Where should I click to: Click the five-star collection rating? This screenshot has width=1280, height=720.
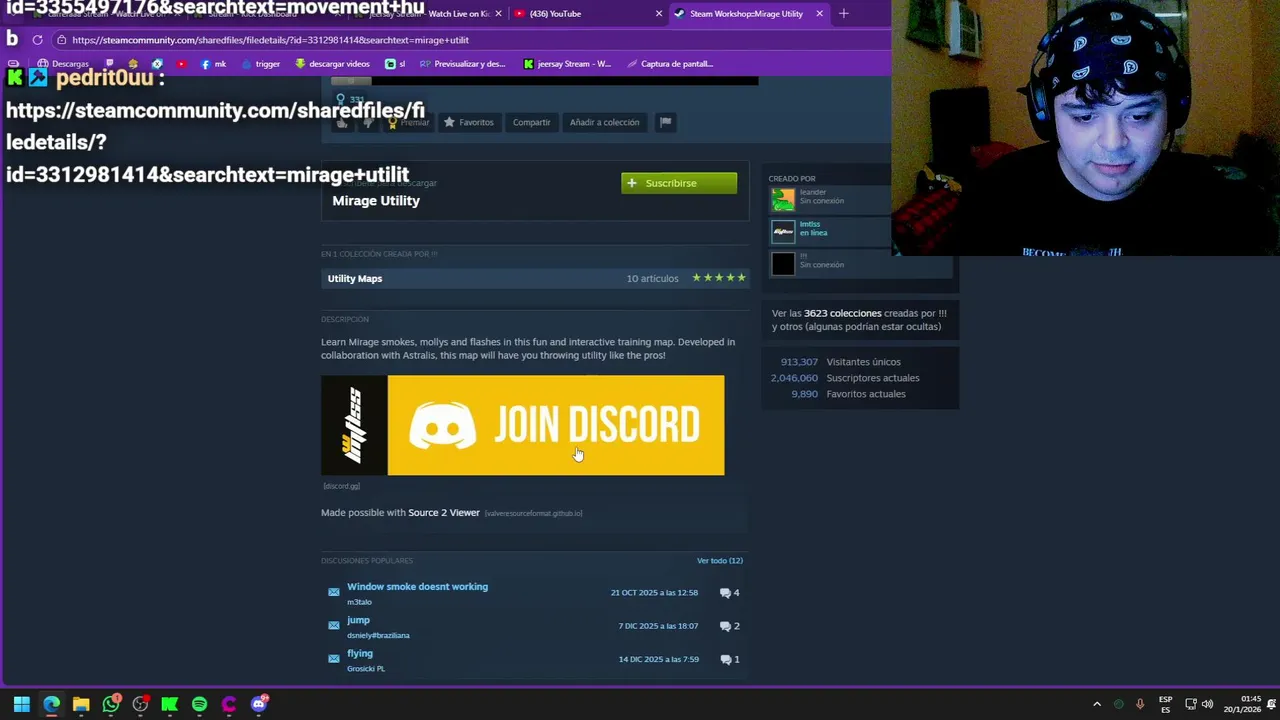719,278
